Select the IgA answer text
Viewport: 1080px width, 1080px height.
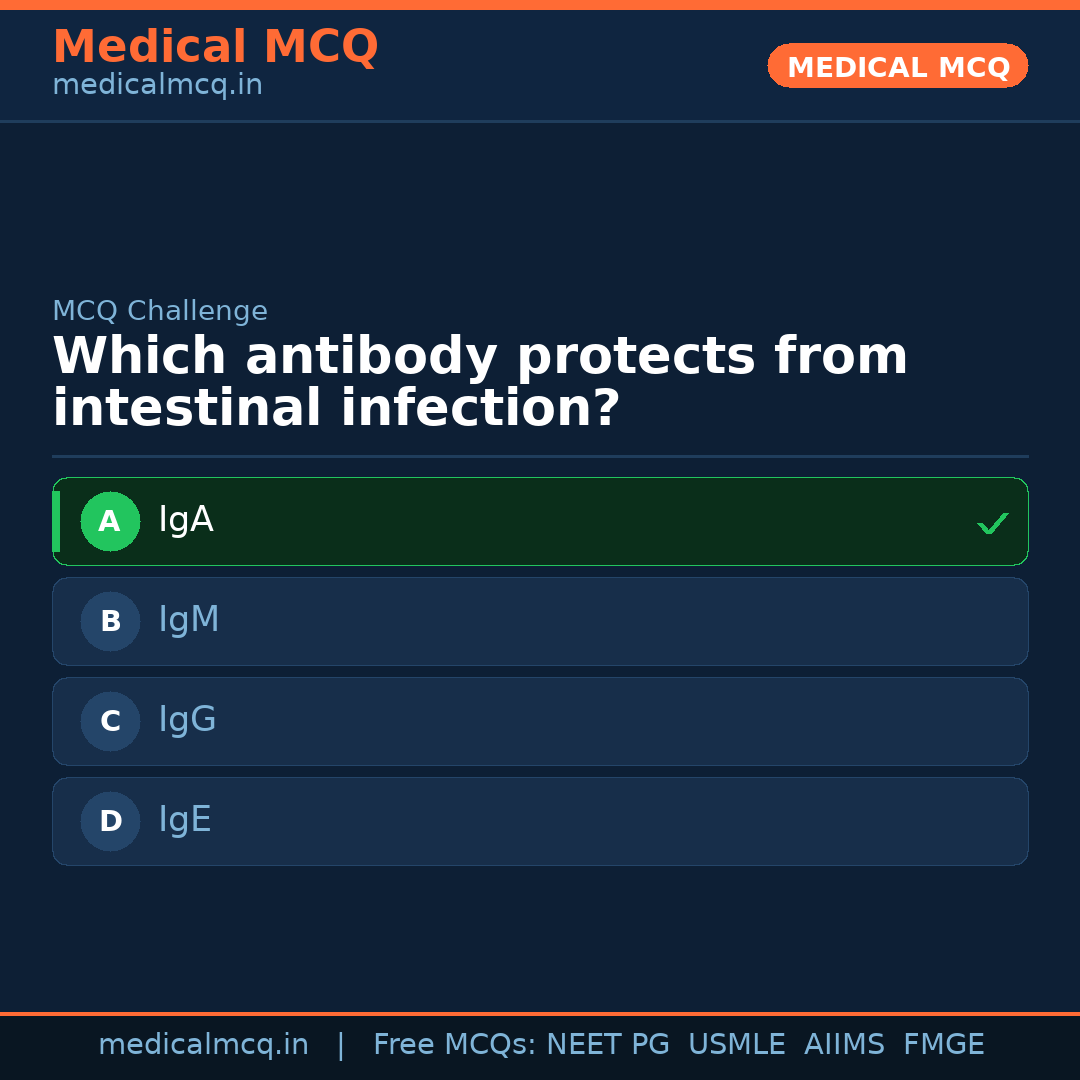click(186, 520)
